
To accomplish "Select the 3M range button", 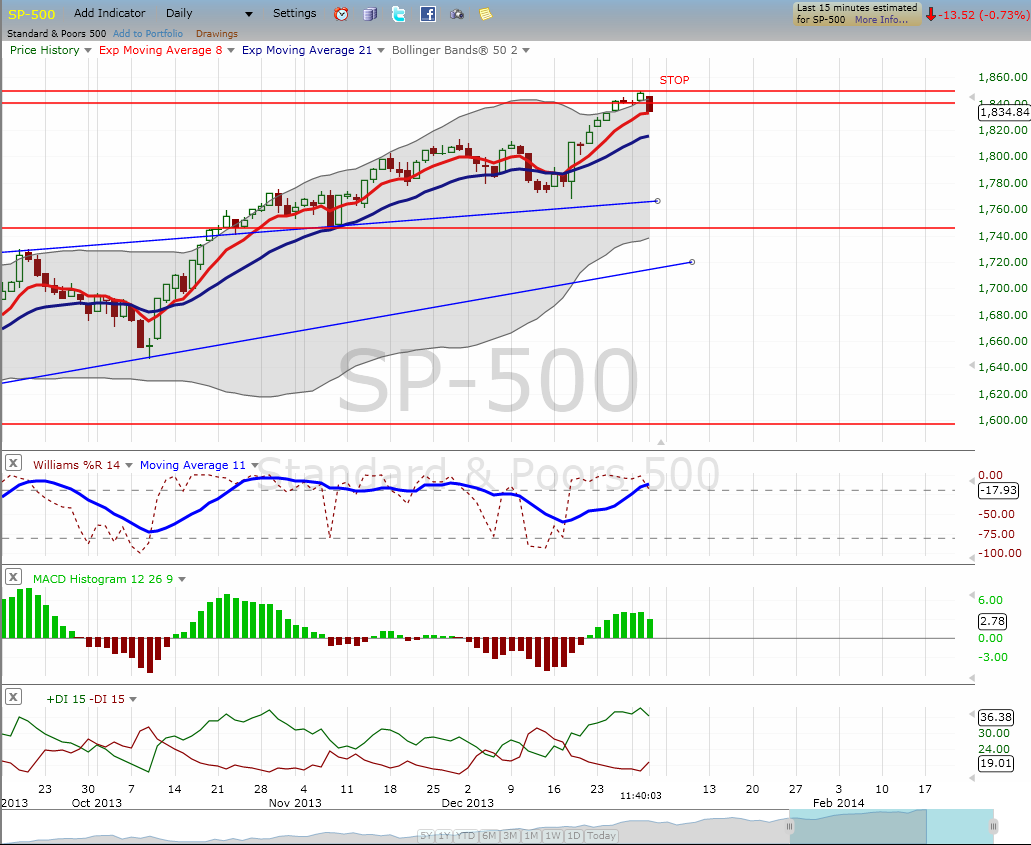I will pos(510,836).
